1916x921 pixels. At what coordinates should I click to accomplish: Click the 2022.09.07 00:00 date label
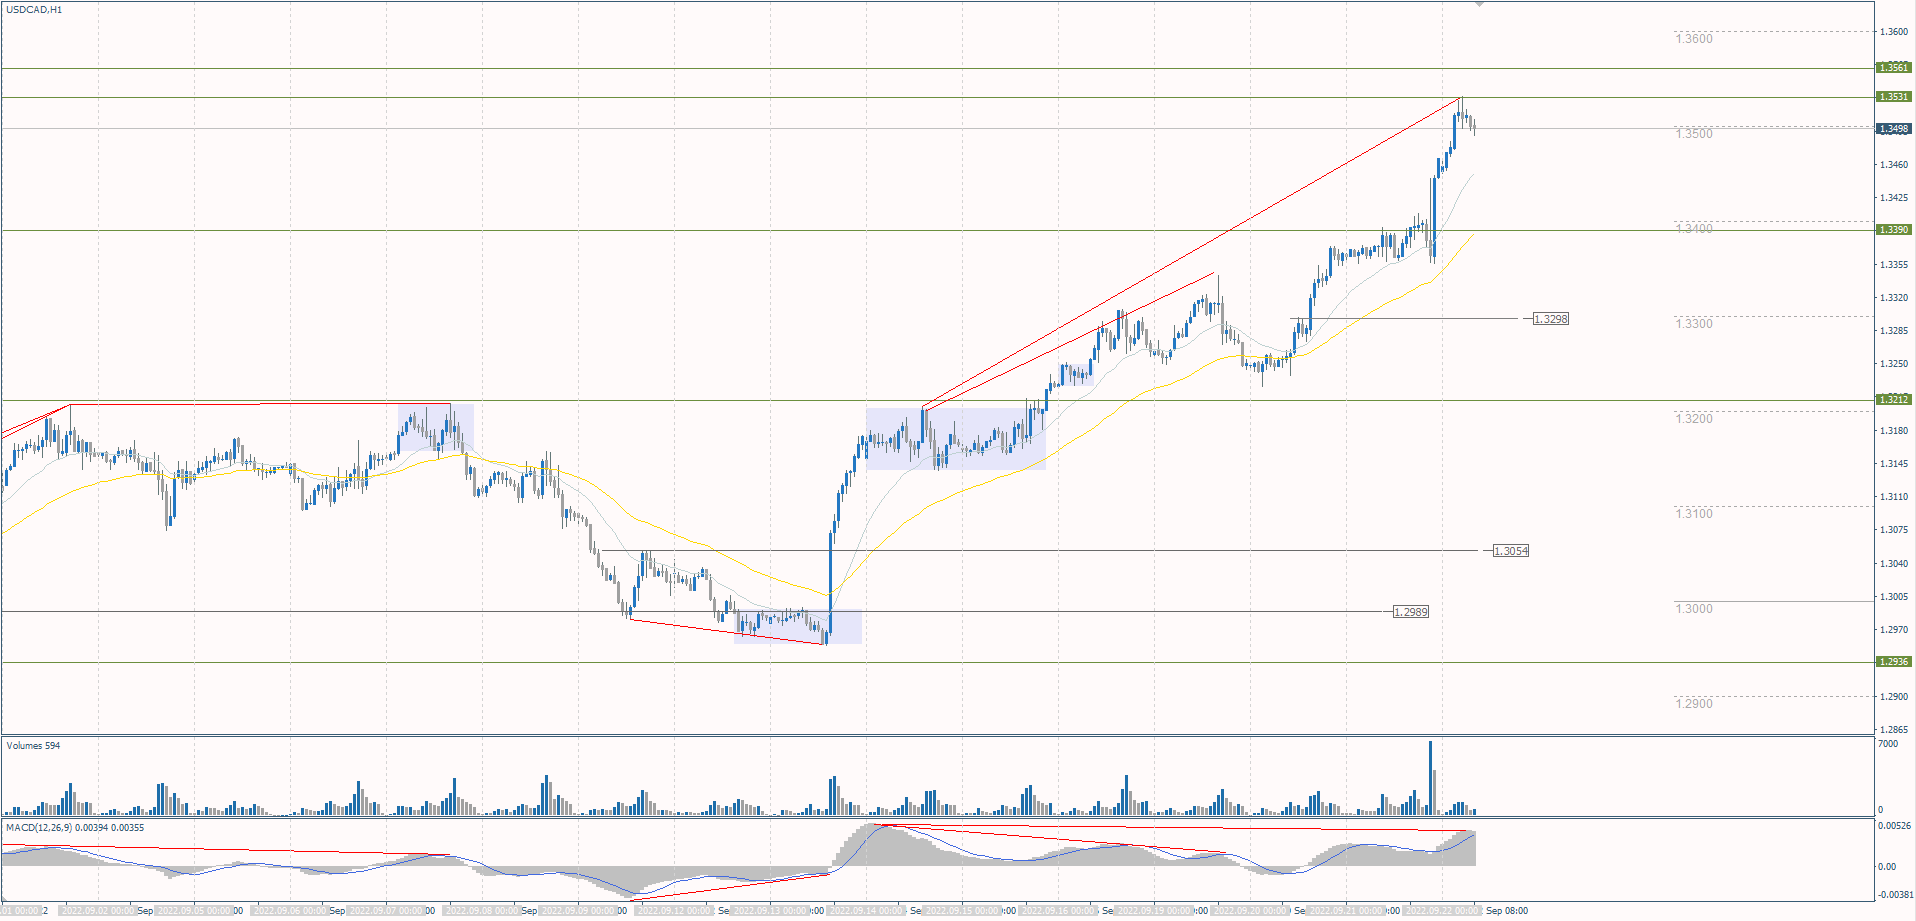[x=387, y=911]
